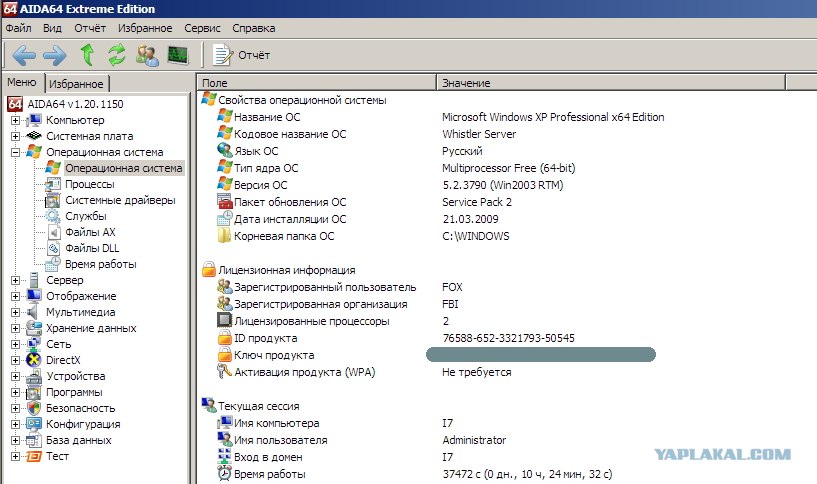Expand the DirectX tree node
The width and height of the screenshot is (817, 484).
pos(16,361)
